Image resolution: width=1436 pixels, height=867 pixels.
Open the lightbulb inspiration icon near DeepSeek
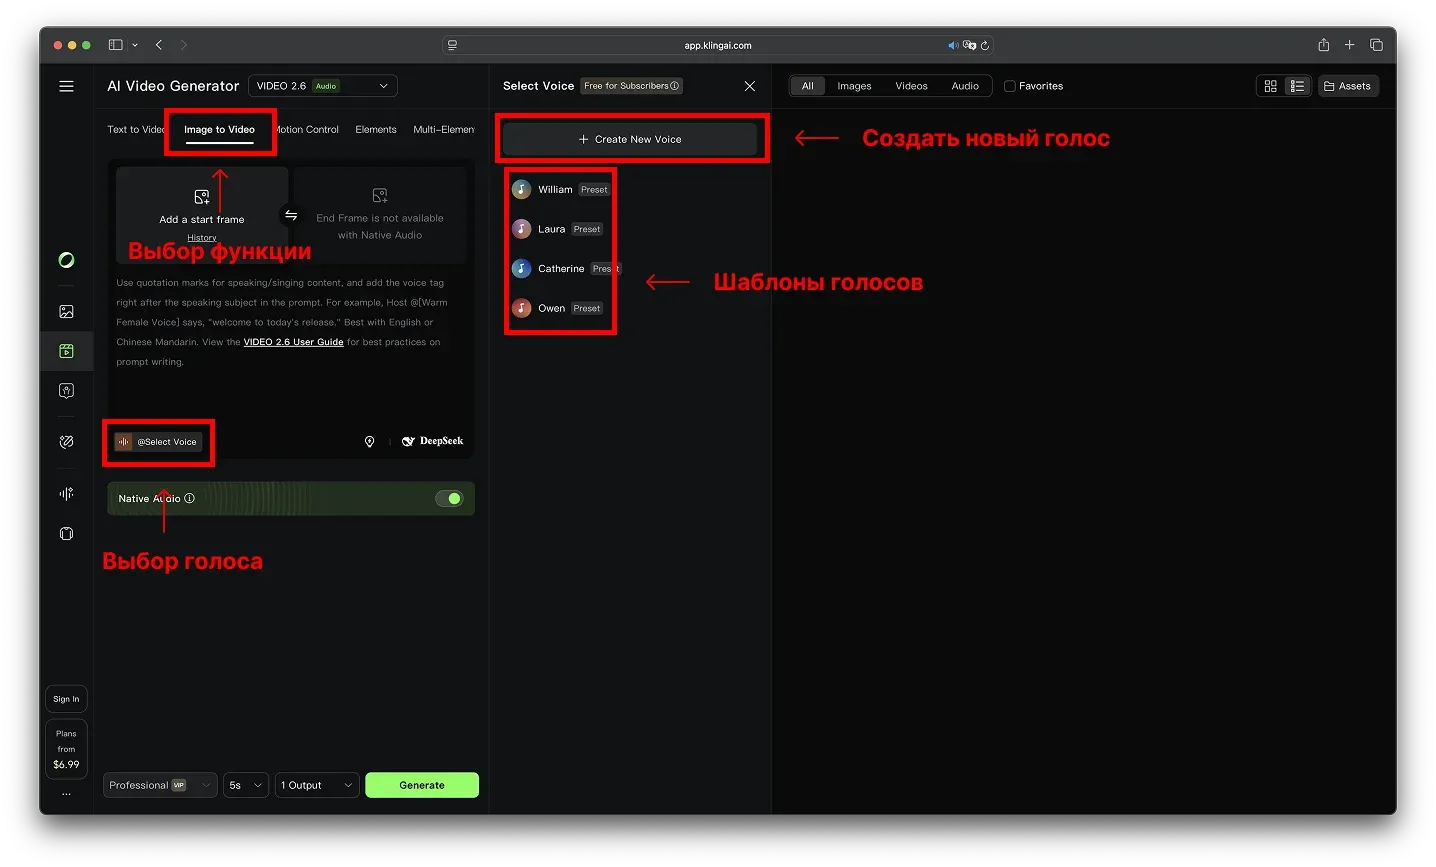click(369, 441)
